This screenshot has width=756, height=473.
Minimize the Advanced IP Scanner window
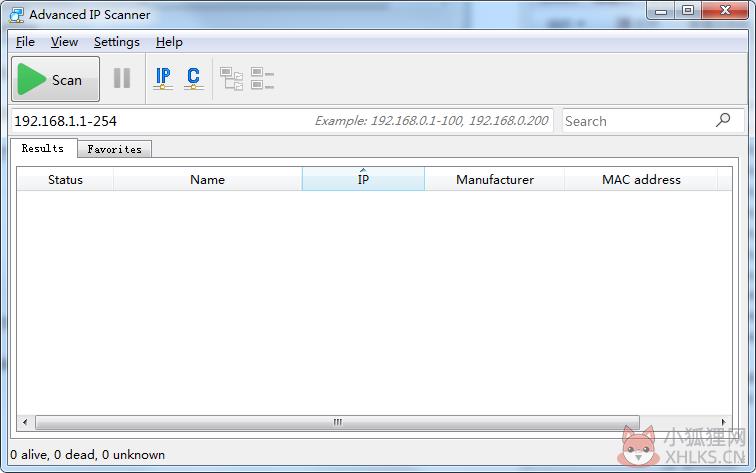(661, 11)
